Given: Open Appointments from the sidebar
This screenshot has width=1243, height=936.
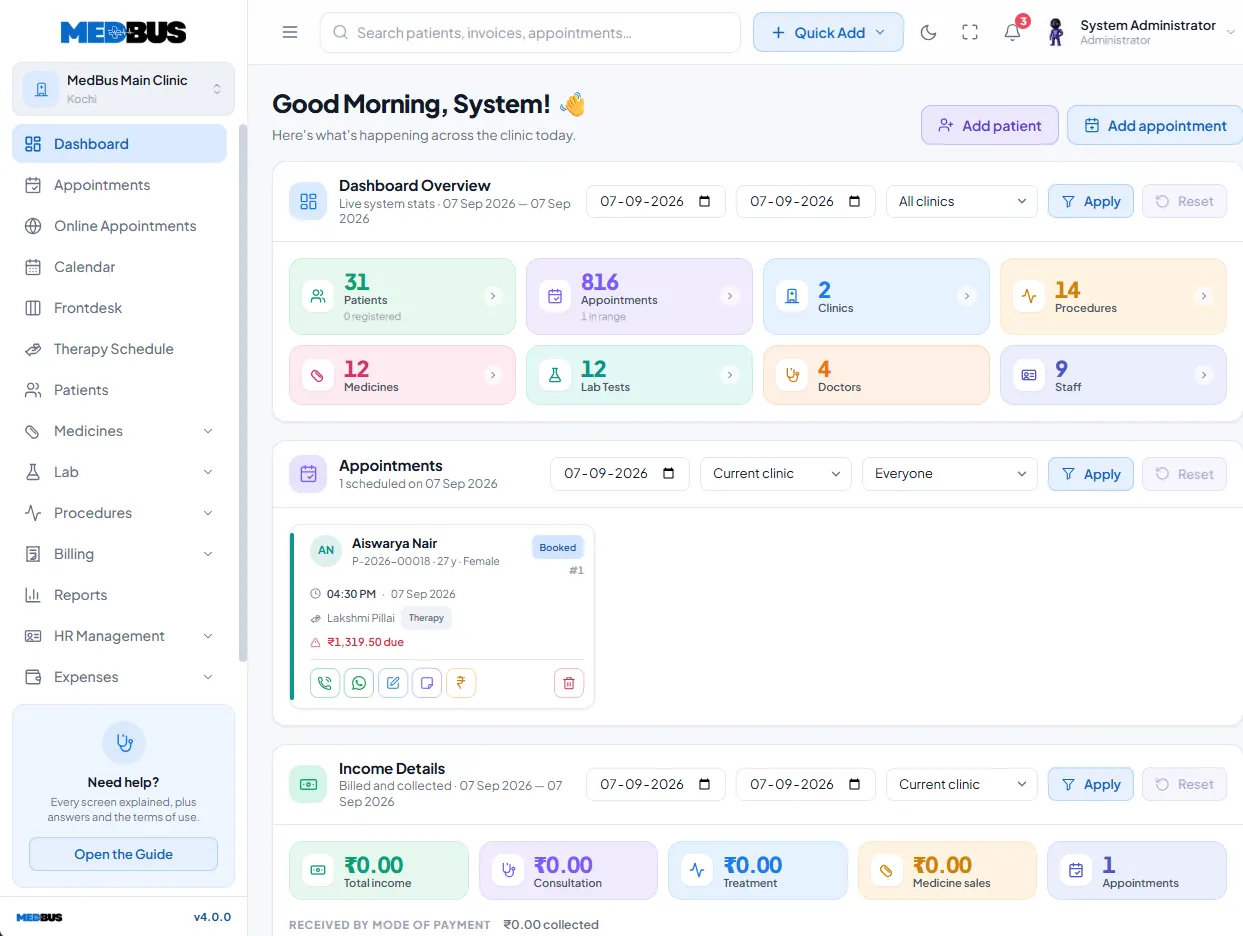Looking at the screenshot, I should (119, 185).
